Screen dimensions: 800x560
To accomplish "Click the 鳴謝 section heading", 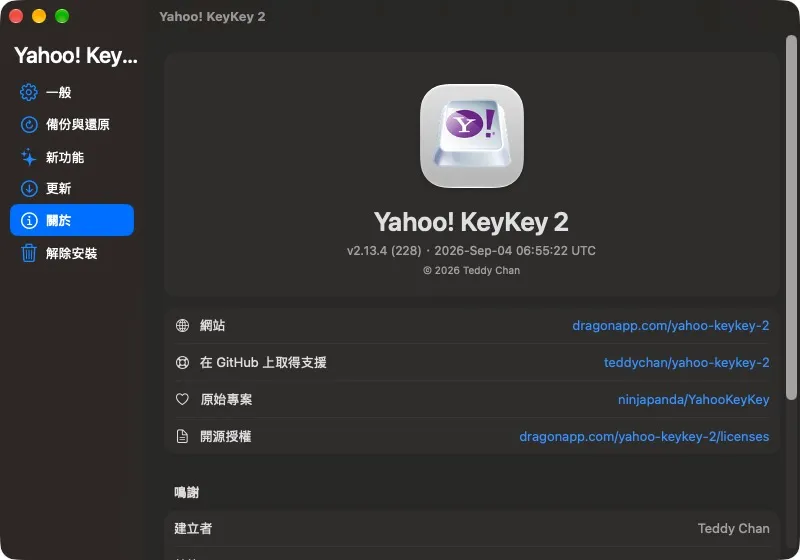I will 187,492.
